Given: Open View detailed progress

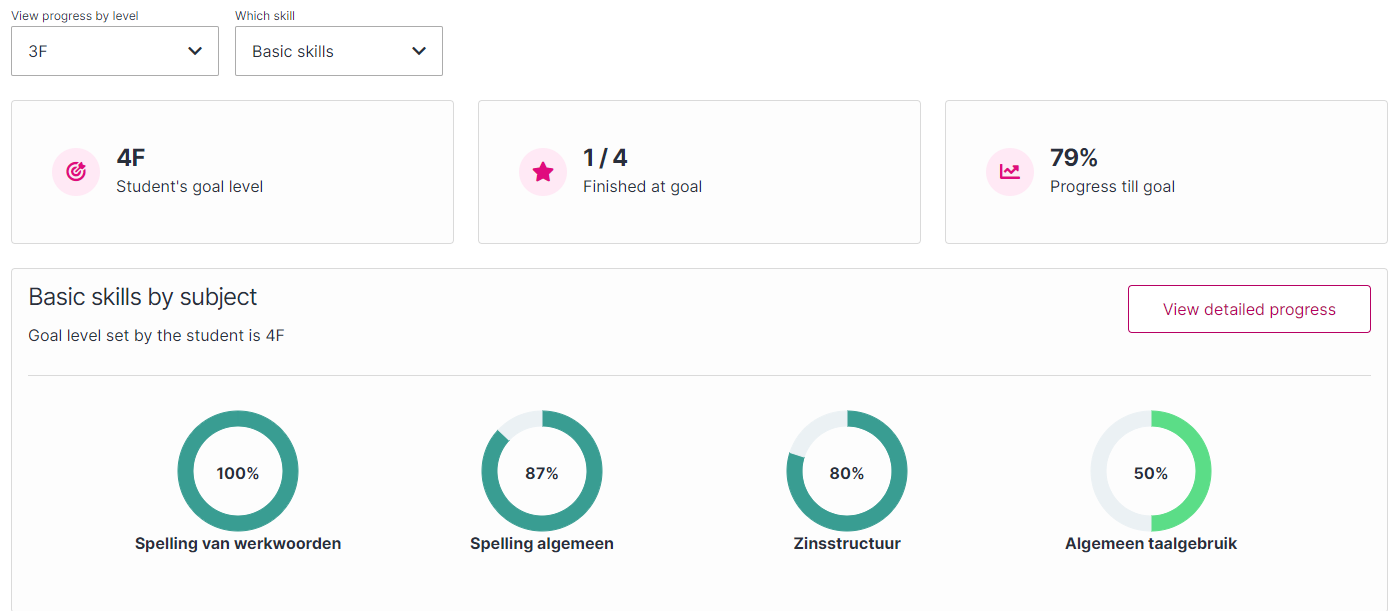Looking at the screenshot, I should 1249,309.
